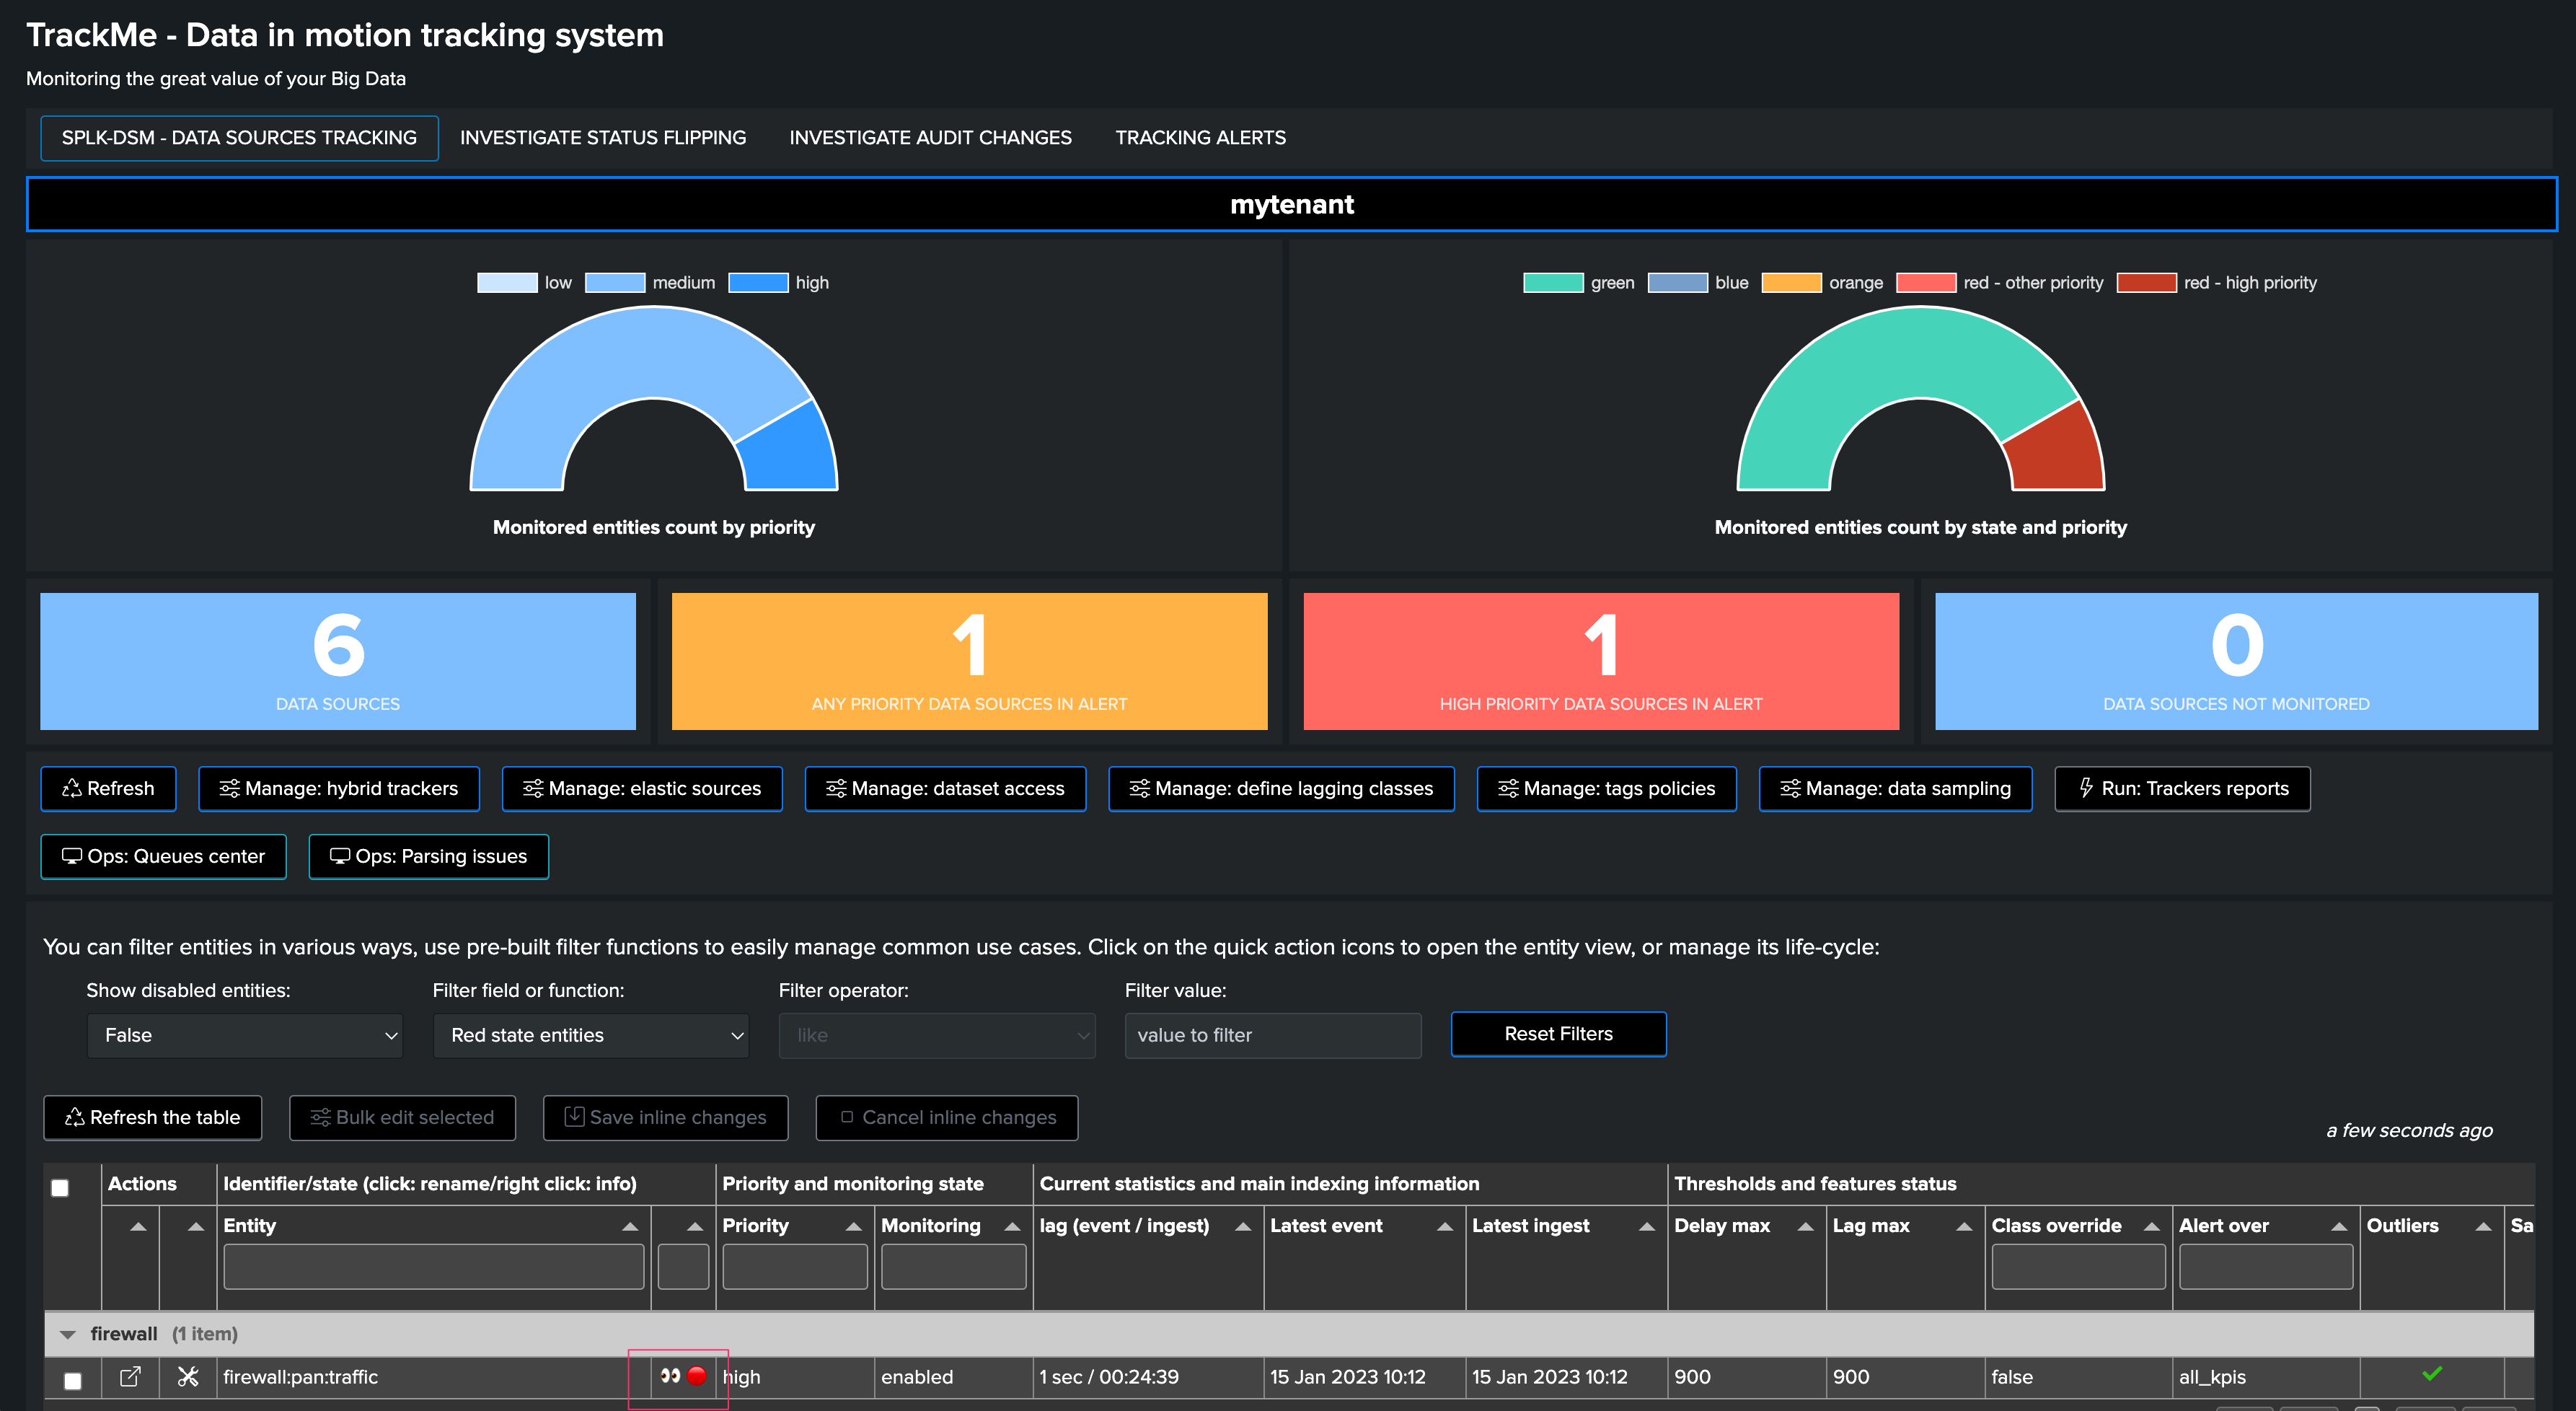Click High Priority Data Sources In Alert tile
The height and width of the screenshot is (1411, 2576).
1601,661
